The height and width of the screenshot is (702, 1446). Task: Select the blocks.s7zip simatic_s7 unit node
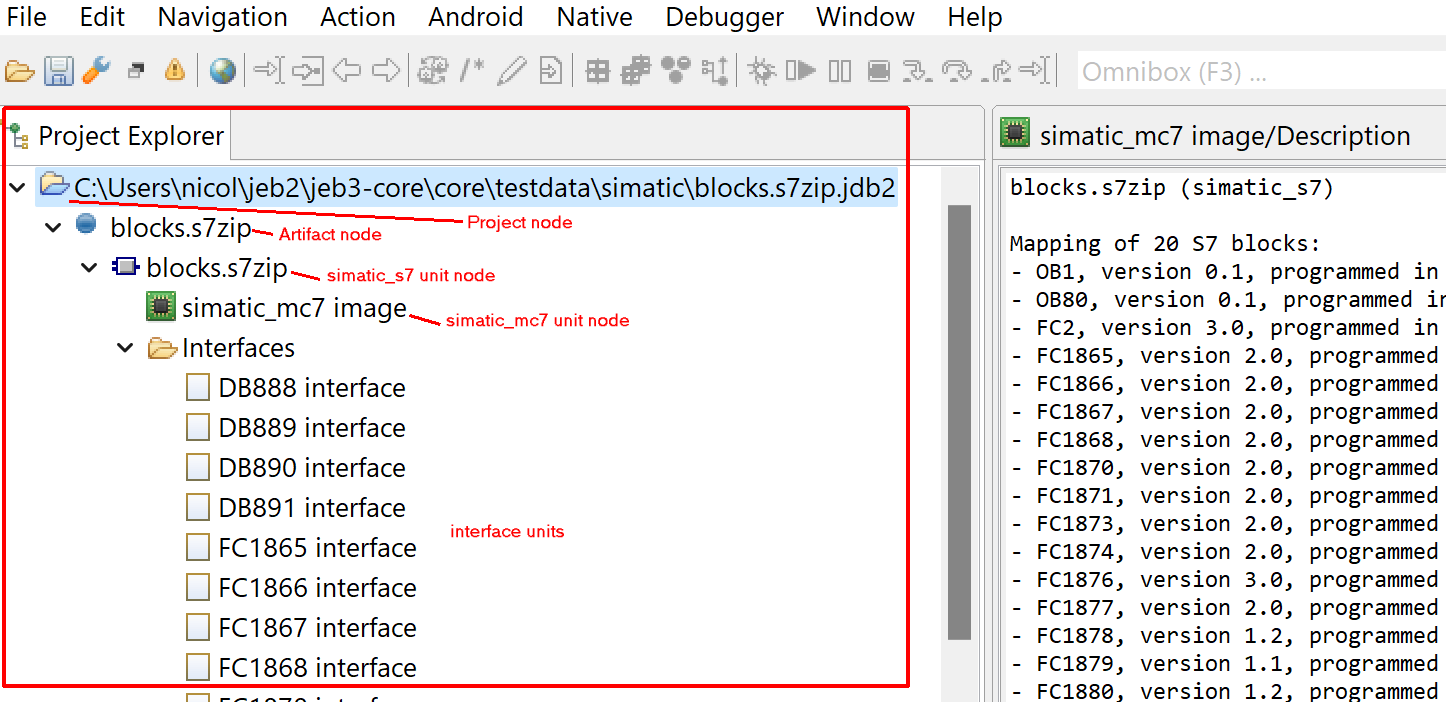pos(201,268)
